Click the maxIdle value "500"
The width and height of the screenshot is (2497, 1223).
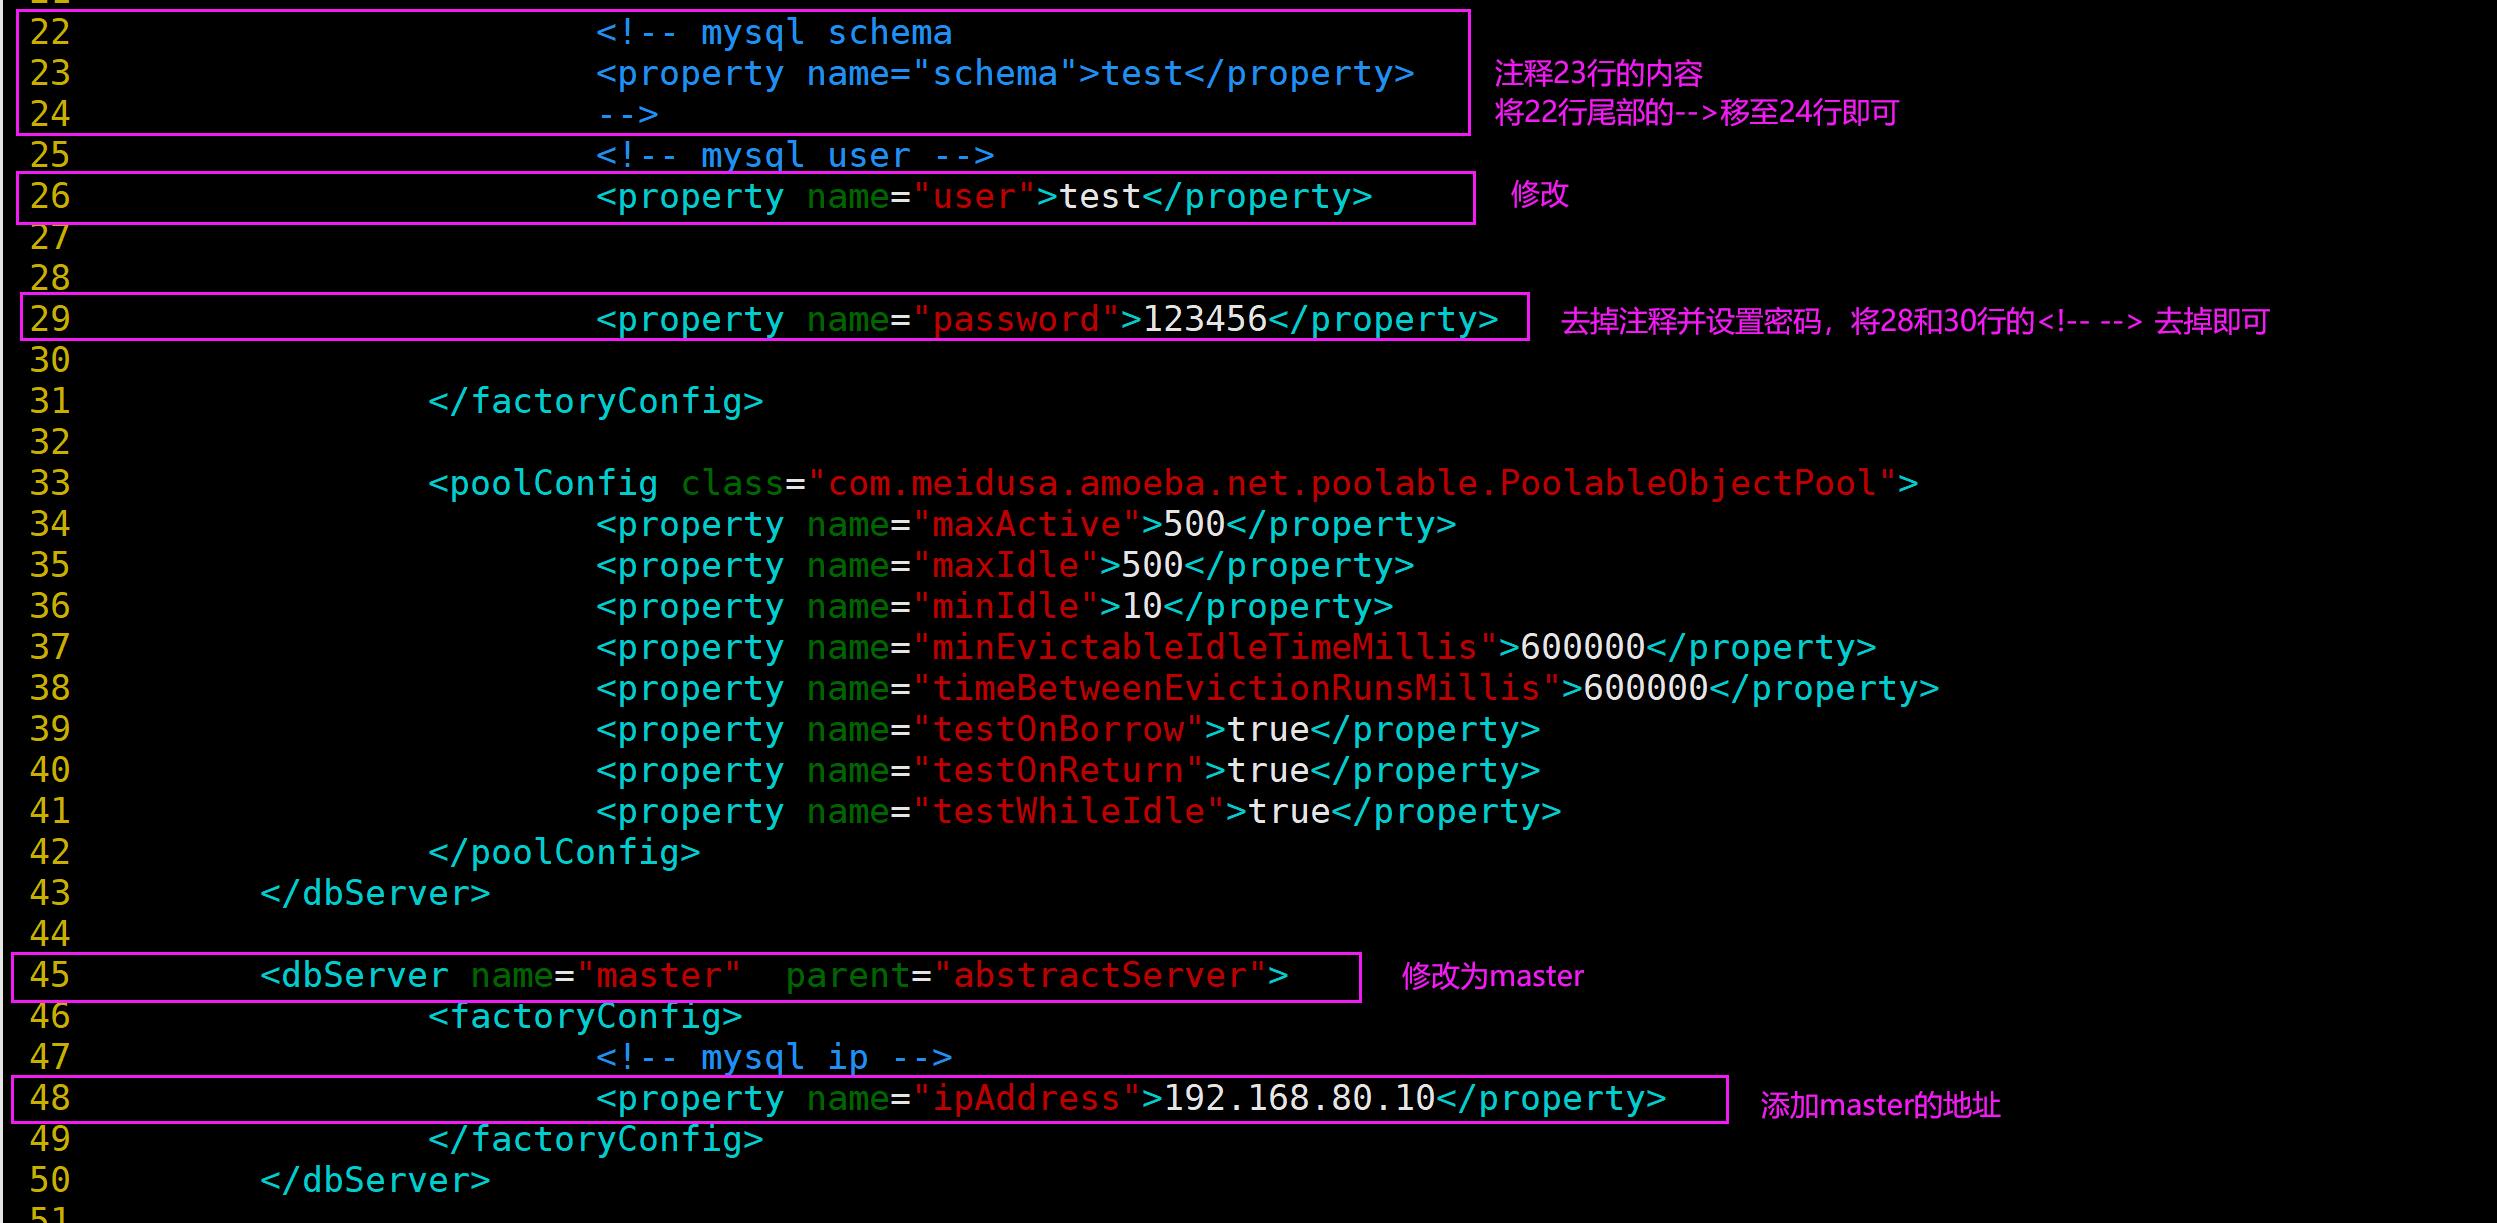(x=1152, y=566)
